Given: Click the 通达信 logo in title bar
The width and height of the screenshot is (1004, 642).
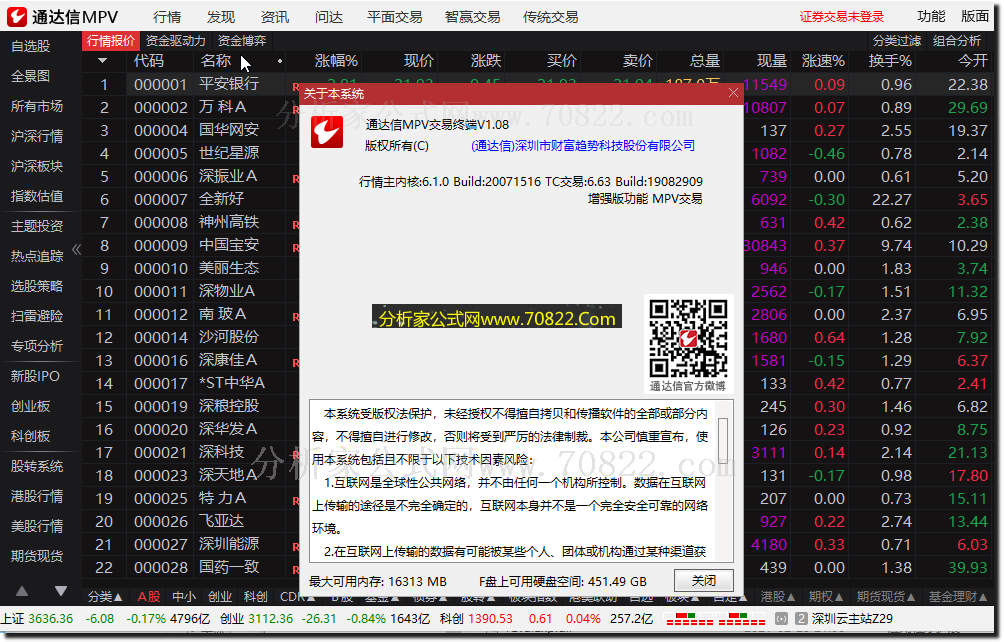Looking at the screenshot, I should pos(17,17).
